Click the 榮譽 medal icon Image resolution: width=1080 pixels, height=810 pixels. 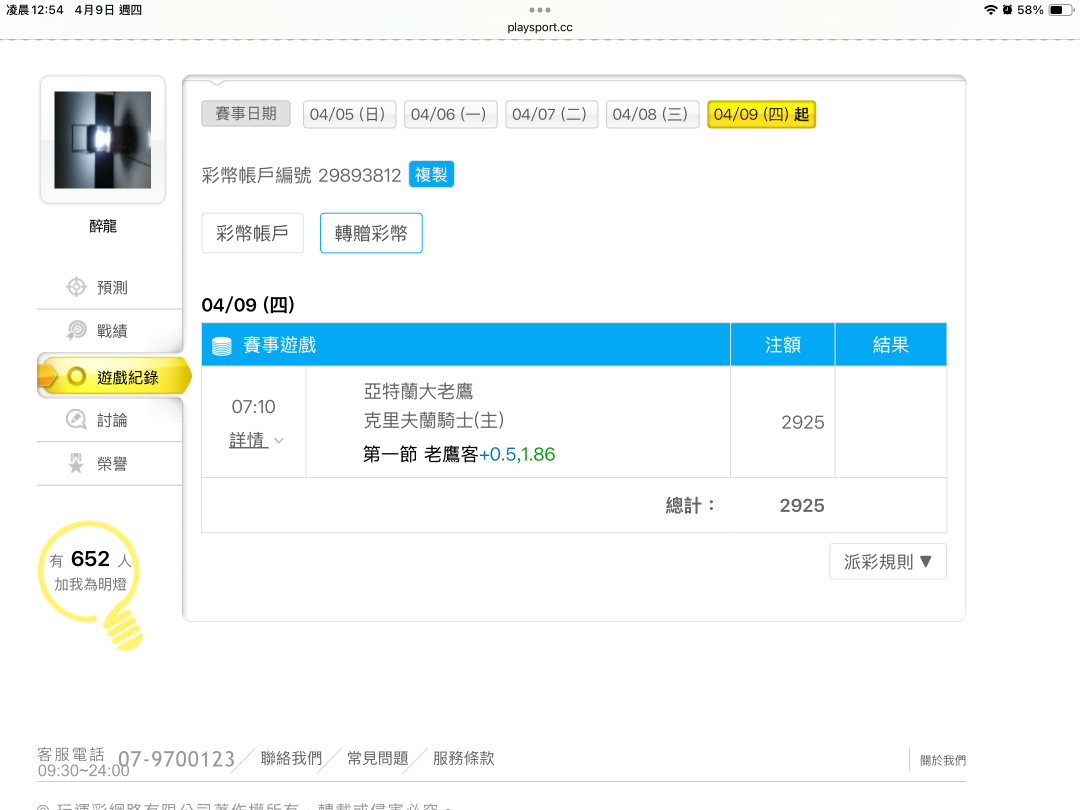[x=76, y=464]
